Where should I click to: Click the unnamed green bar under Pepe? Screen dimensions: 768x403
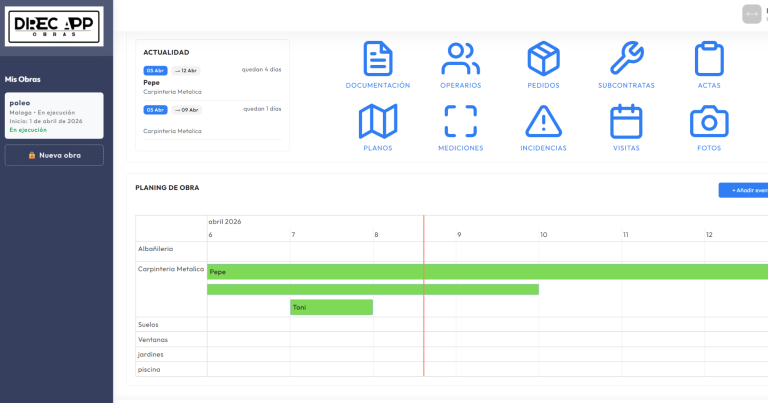pyautogui.click(x=372, y=289)
